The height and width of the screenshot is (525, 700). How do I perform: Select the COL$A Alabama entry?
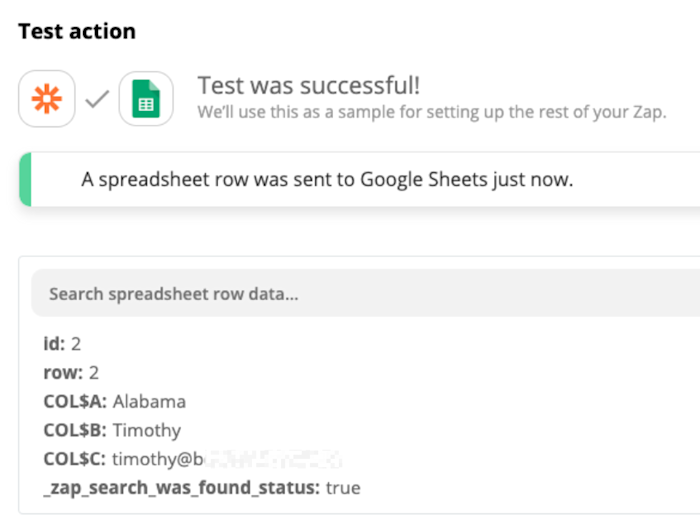115,401
